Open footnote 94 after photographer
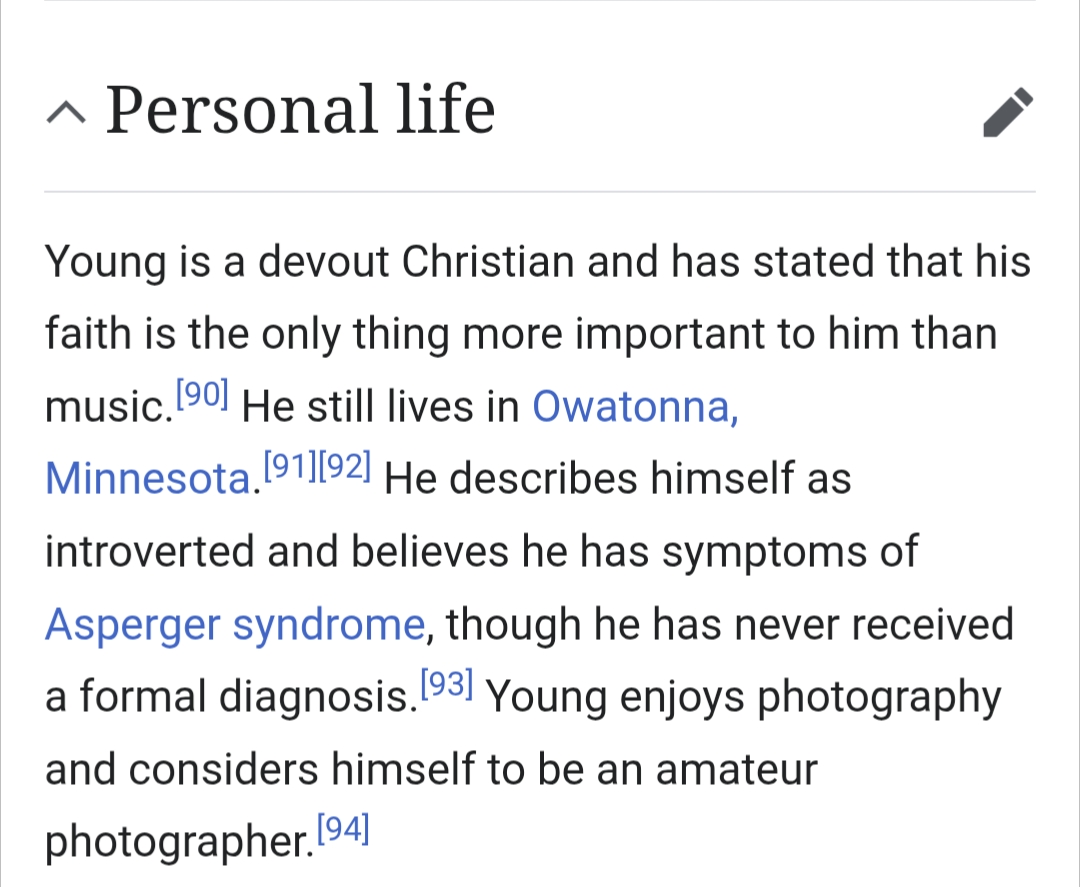Viewport: 1080px width, 887px height. tap(343, 829)
